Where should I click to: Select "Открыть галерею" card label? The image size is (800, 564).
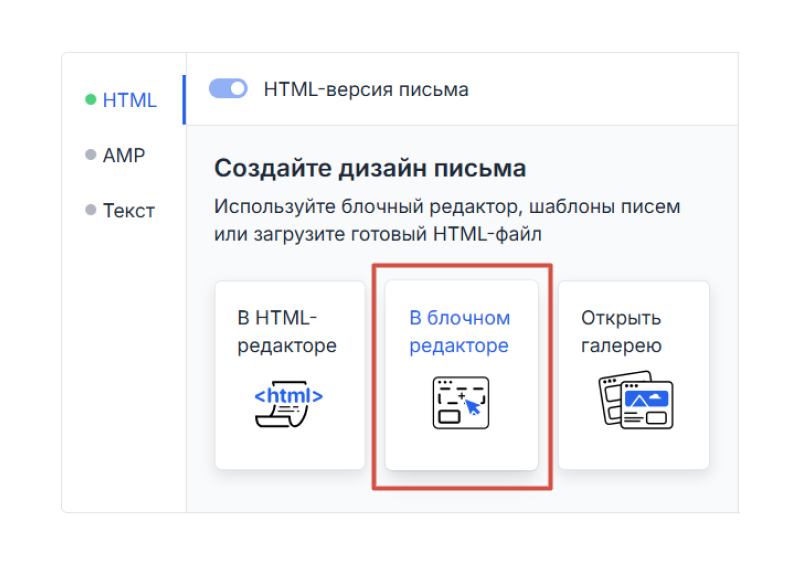[621, 332]
